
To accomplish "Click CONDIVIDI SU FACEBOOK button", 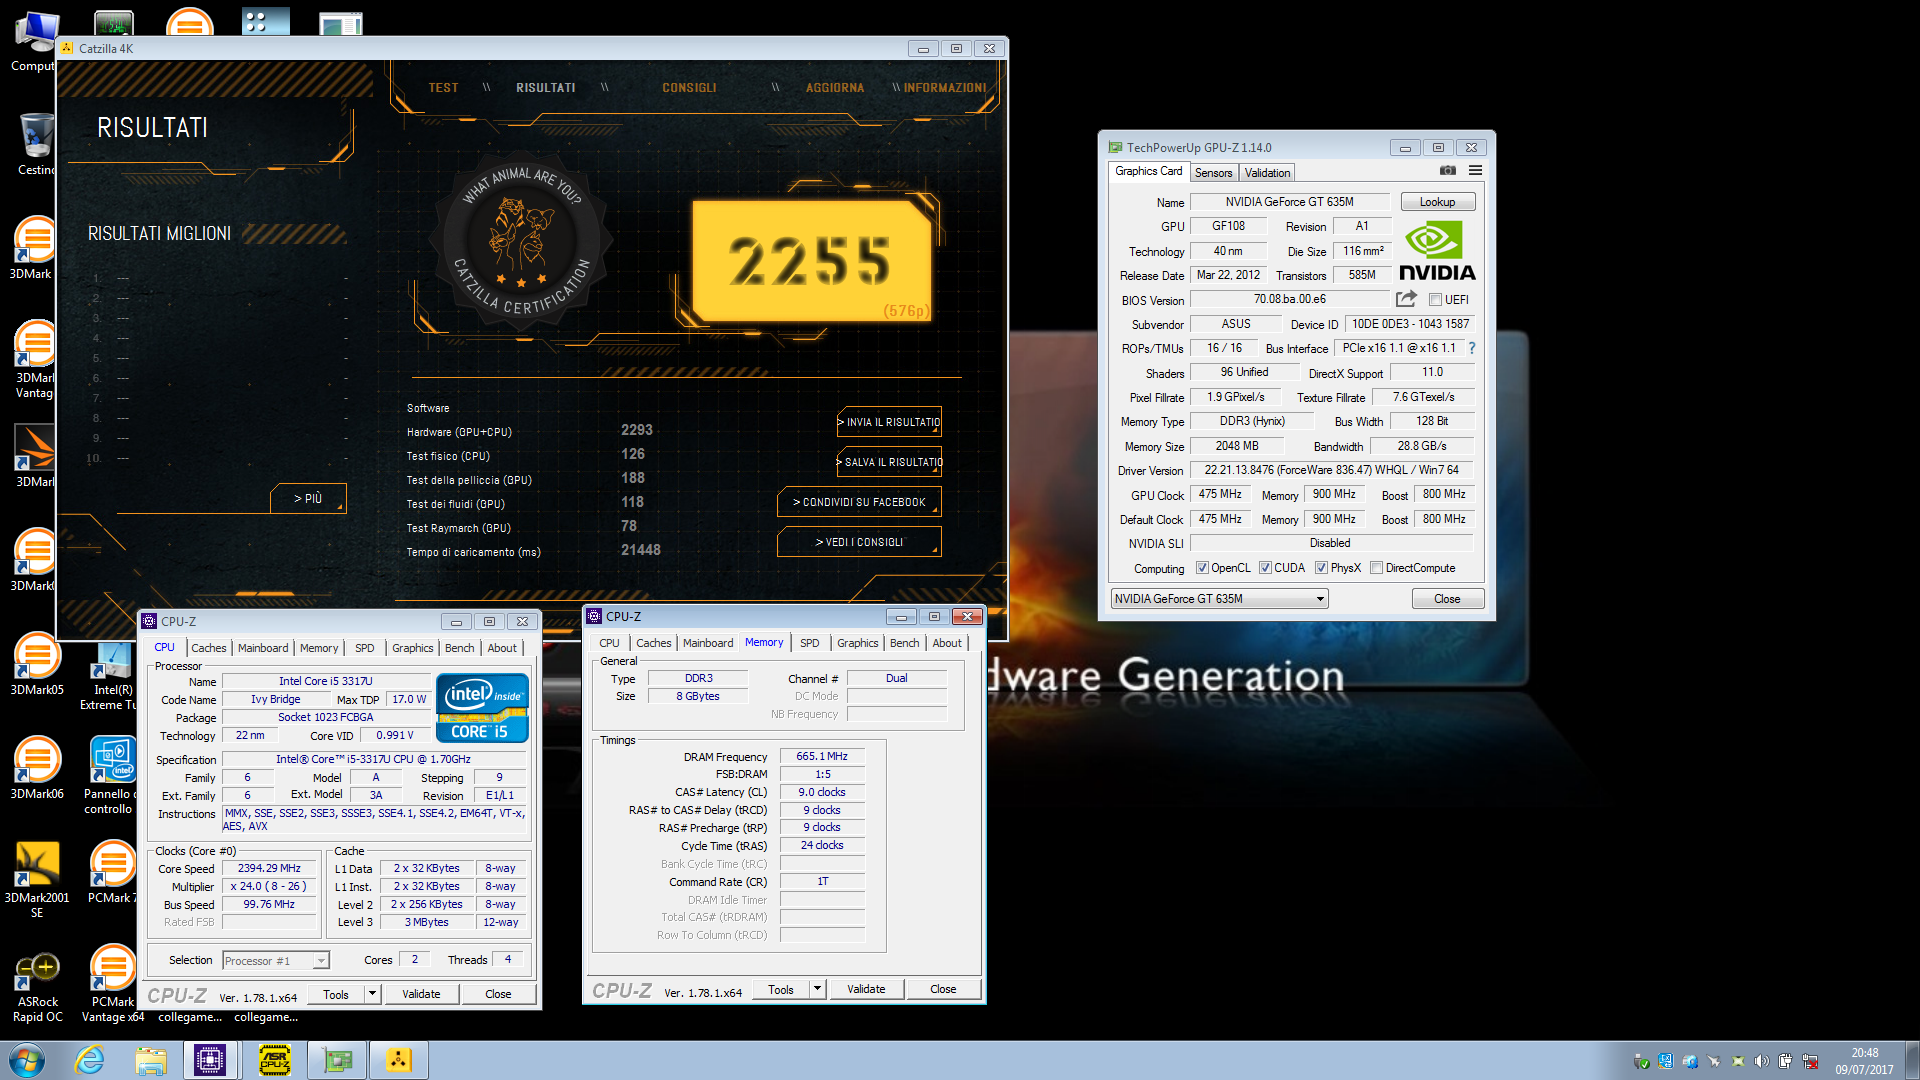I will [859, 502].
